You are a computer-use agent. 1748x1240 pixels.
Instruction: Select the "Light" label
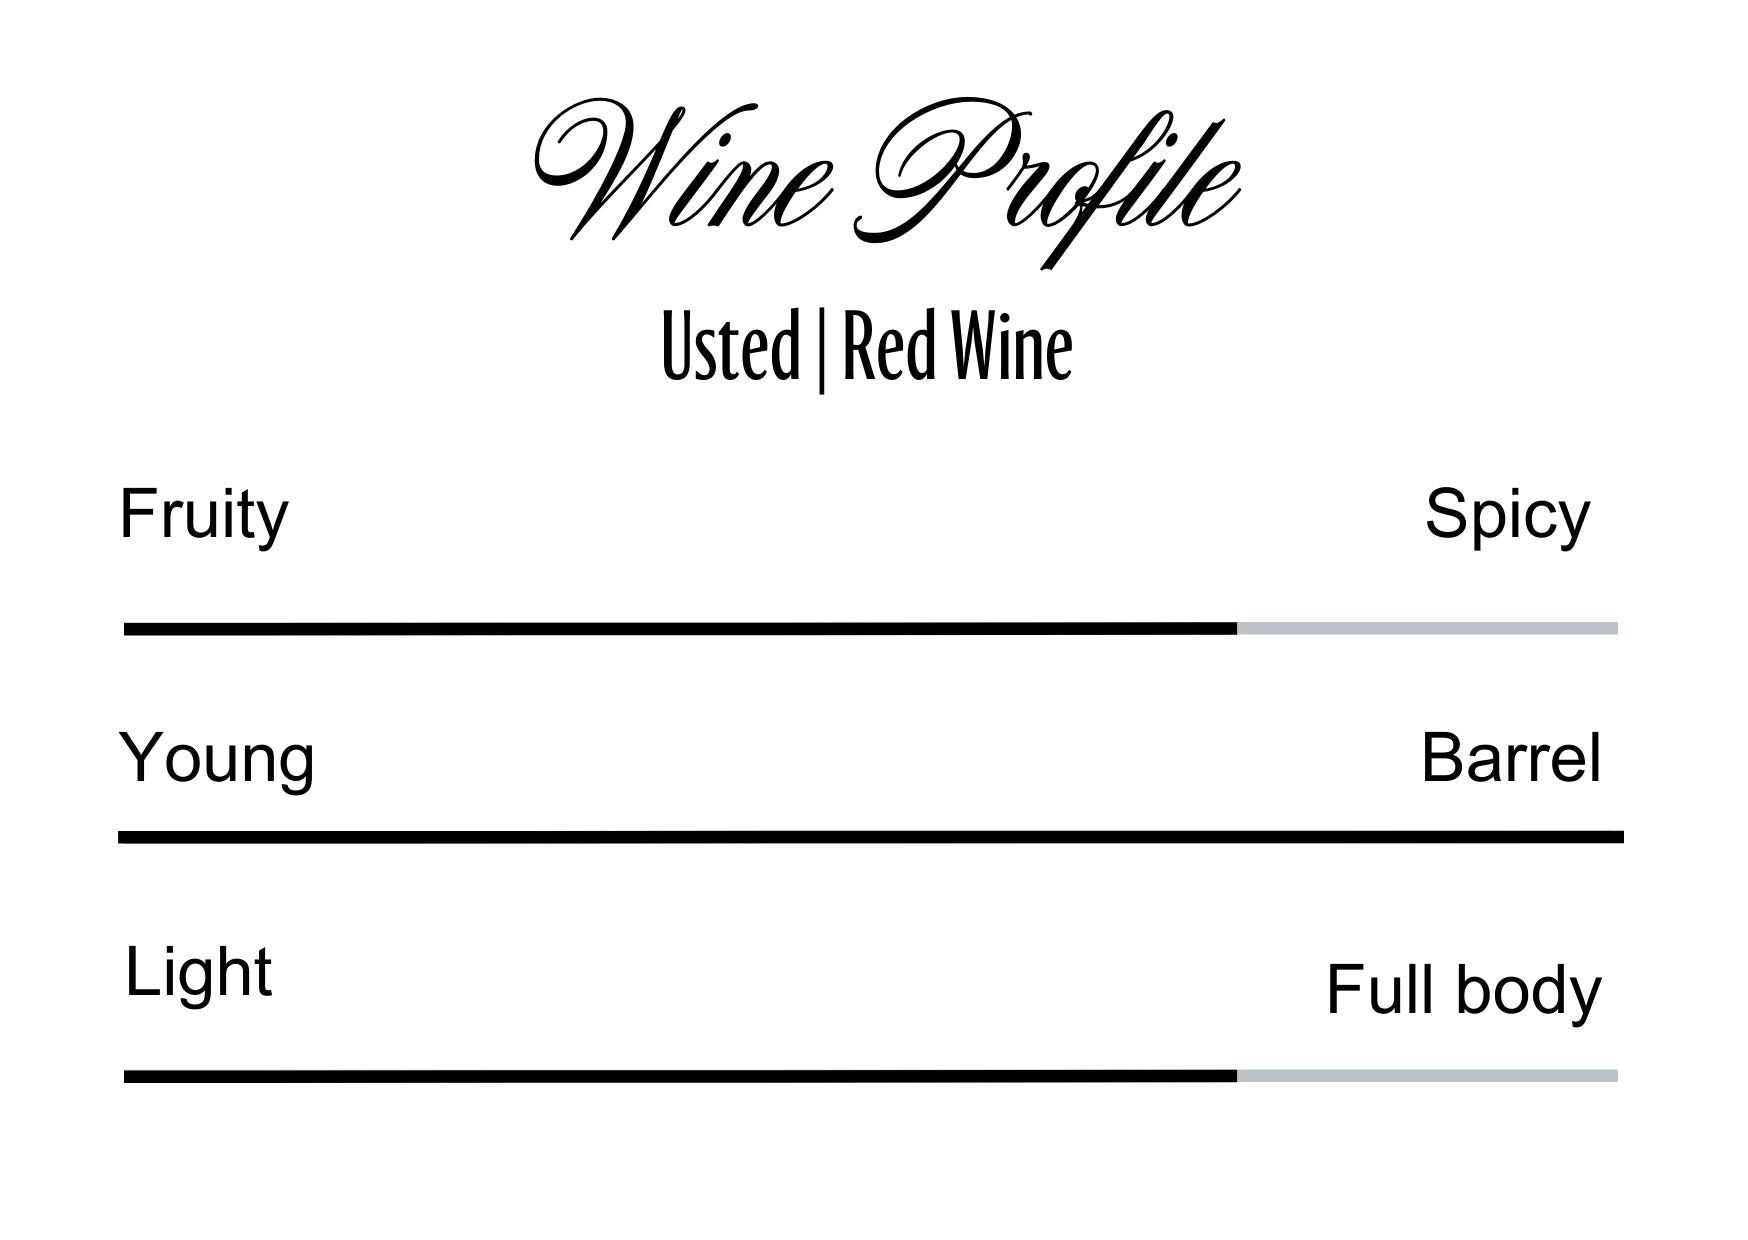[x=198, y=972]
